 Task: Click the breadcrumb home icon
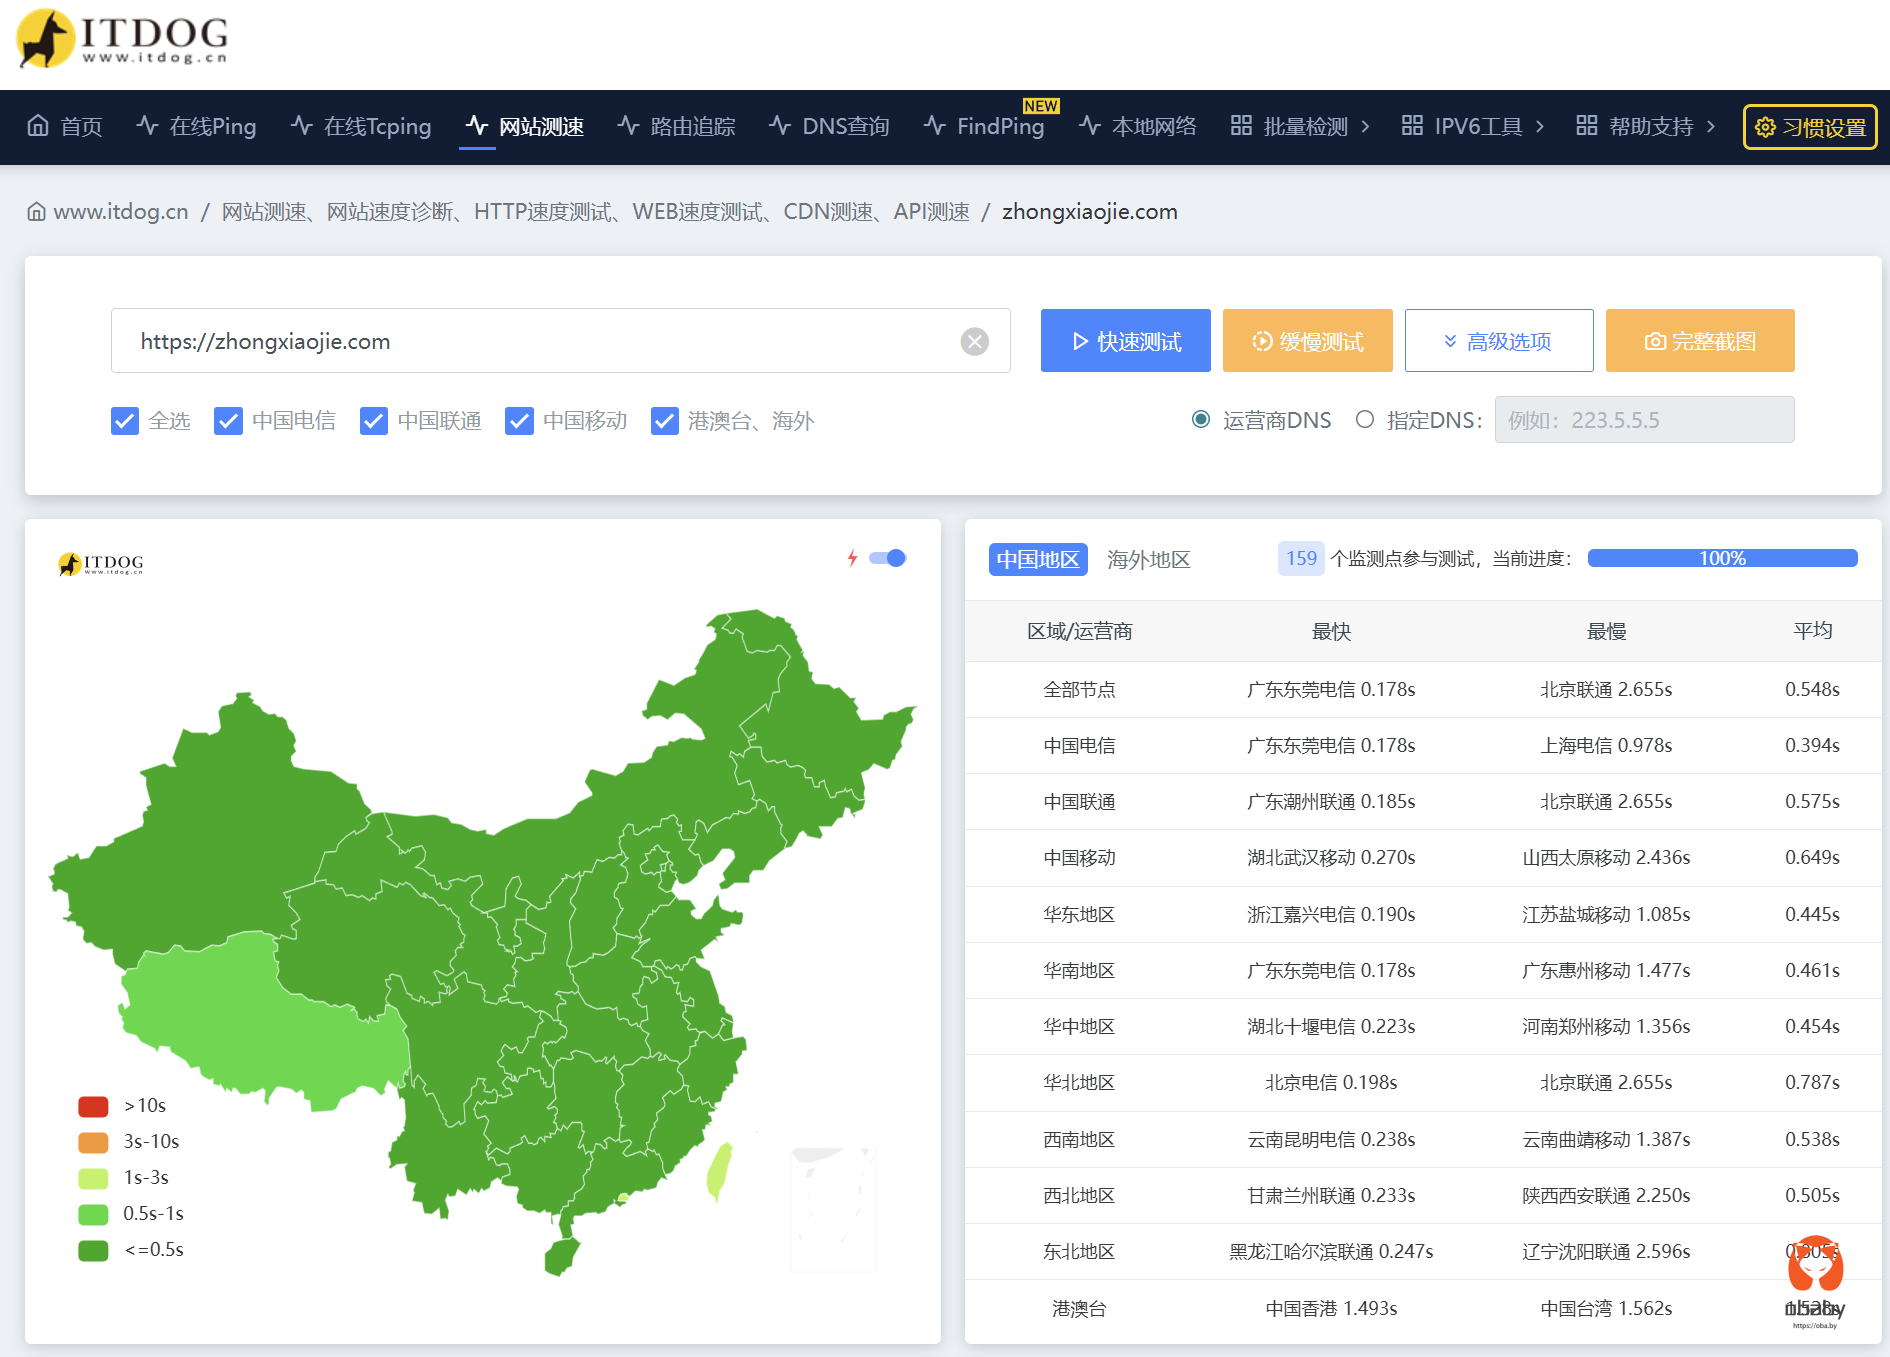pyautogui.click(x=36, y=212)
